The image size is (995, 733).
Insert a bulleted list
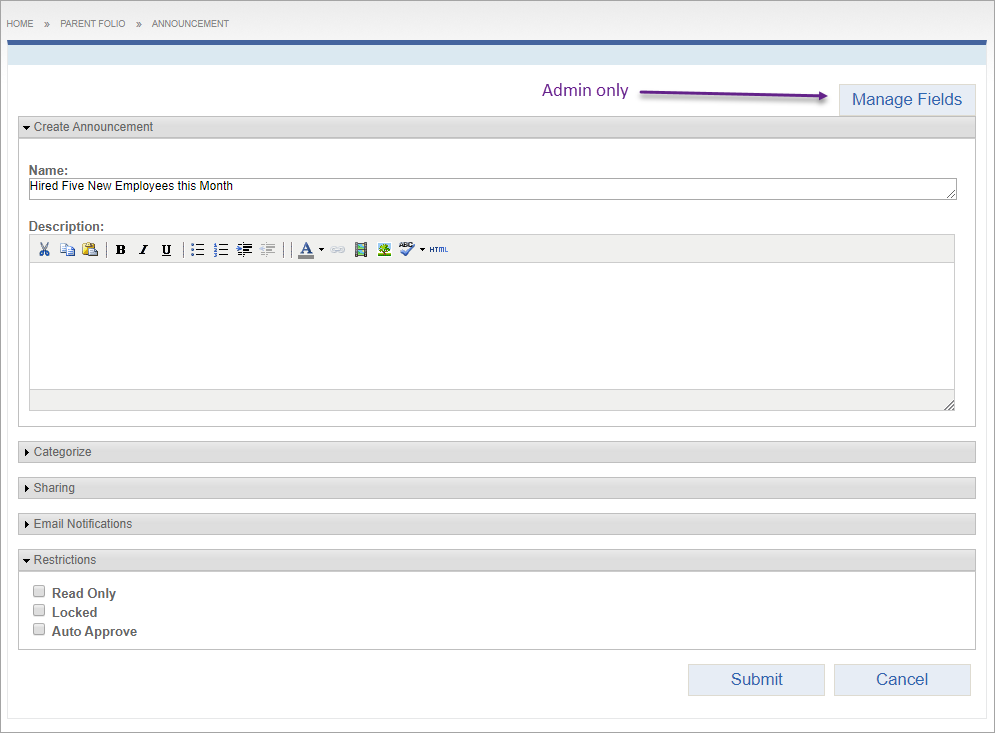pos(198,249)
